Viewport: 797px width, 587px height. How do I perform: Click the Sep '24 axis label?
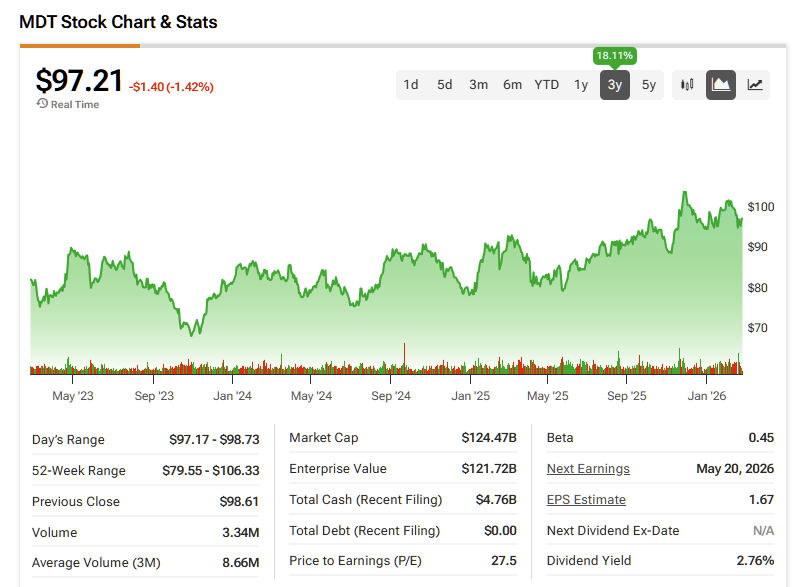click(x=391, y=396)
